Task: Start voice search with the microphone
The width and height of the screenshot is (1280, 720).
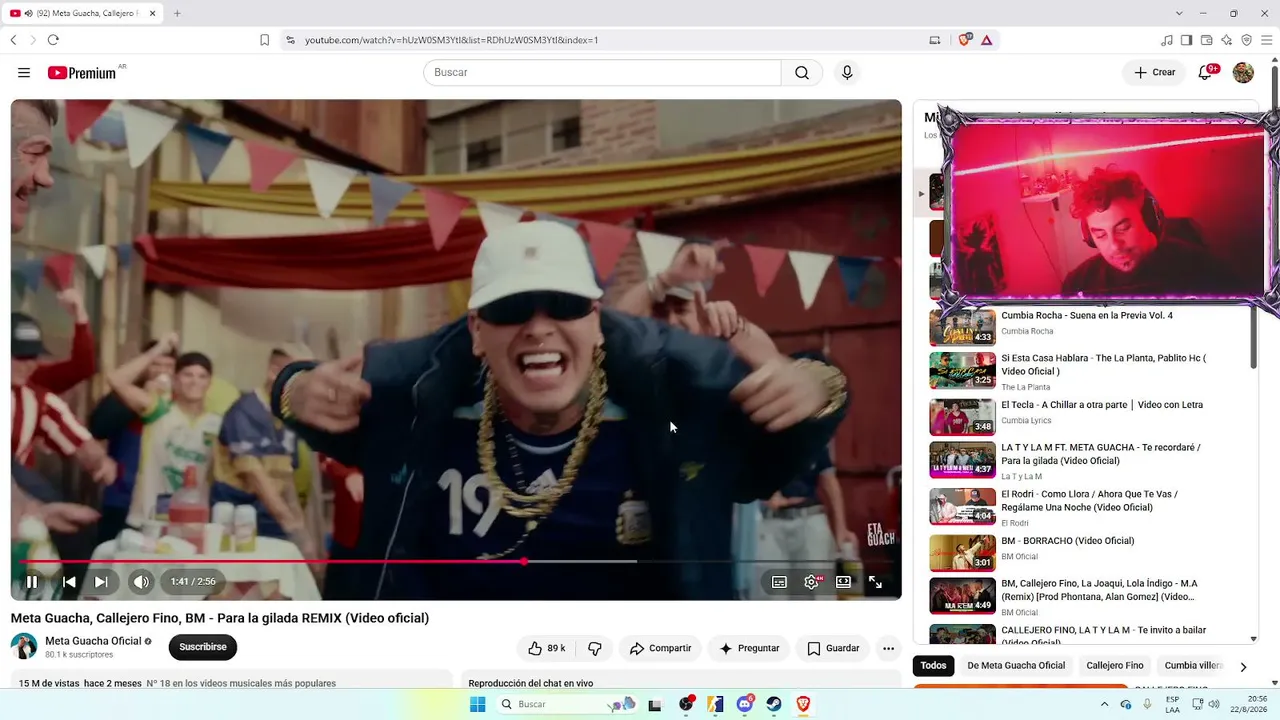Action: click(x=847, y=73)
